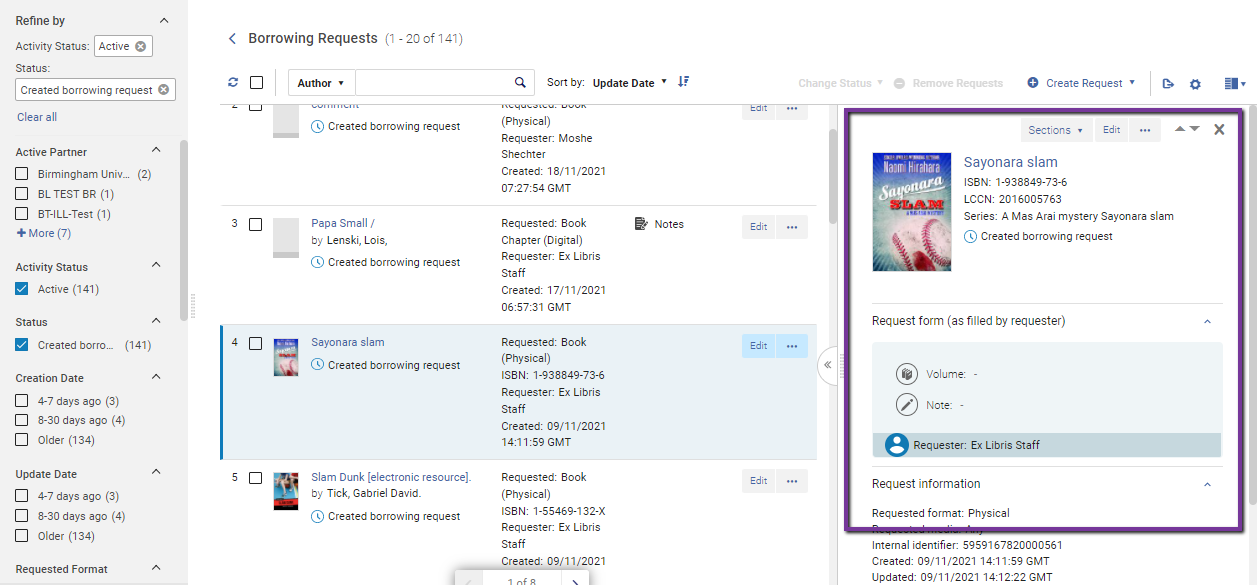Image resolution: width=1259 pixels, height=585 pixels.
Task: Check Creation Date 4-7 days ago
Action: (22, 401)
